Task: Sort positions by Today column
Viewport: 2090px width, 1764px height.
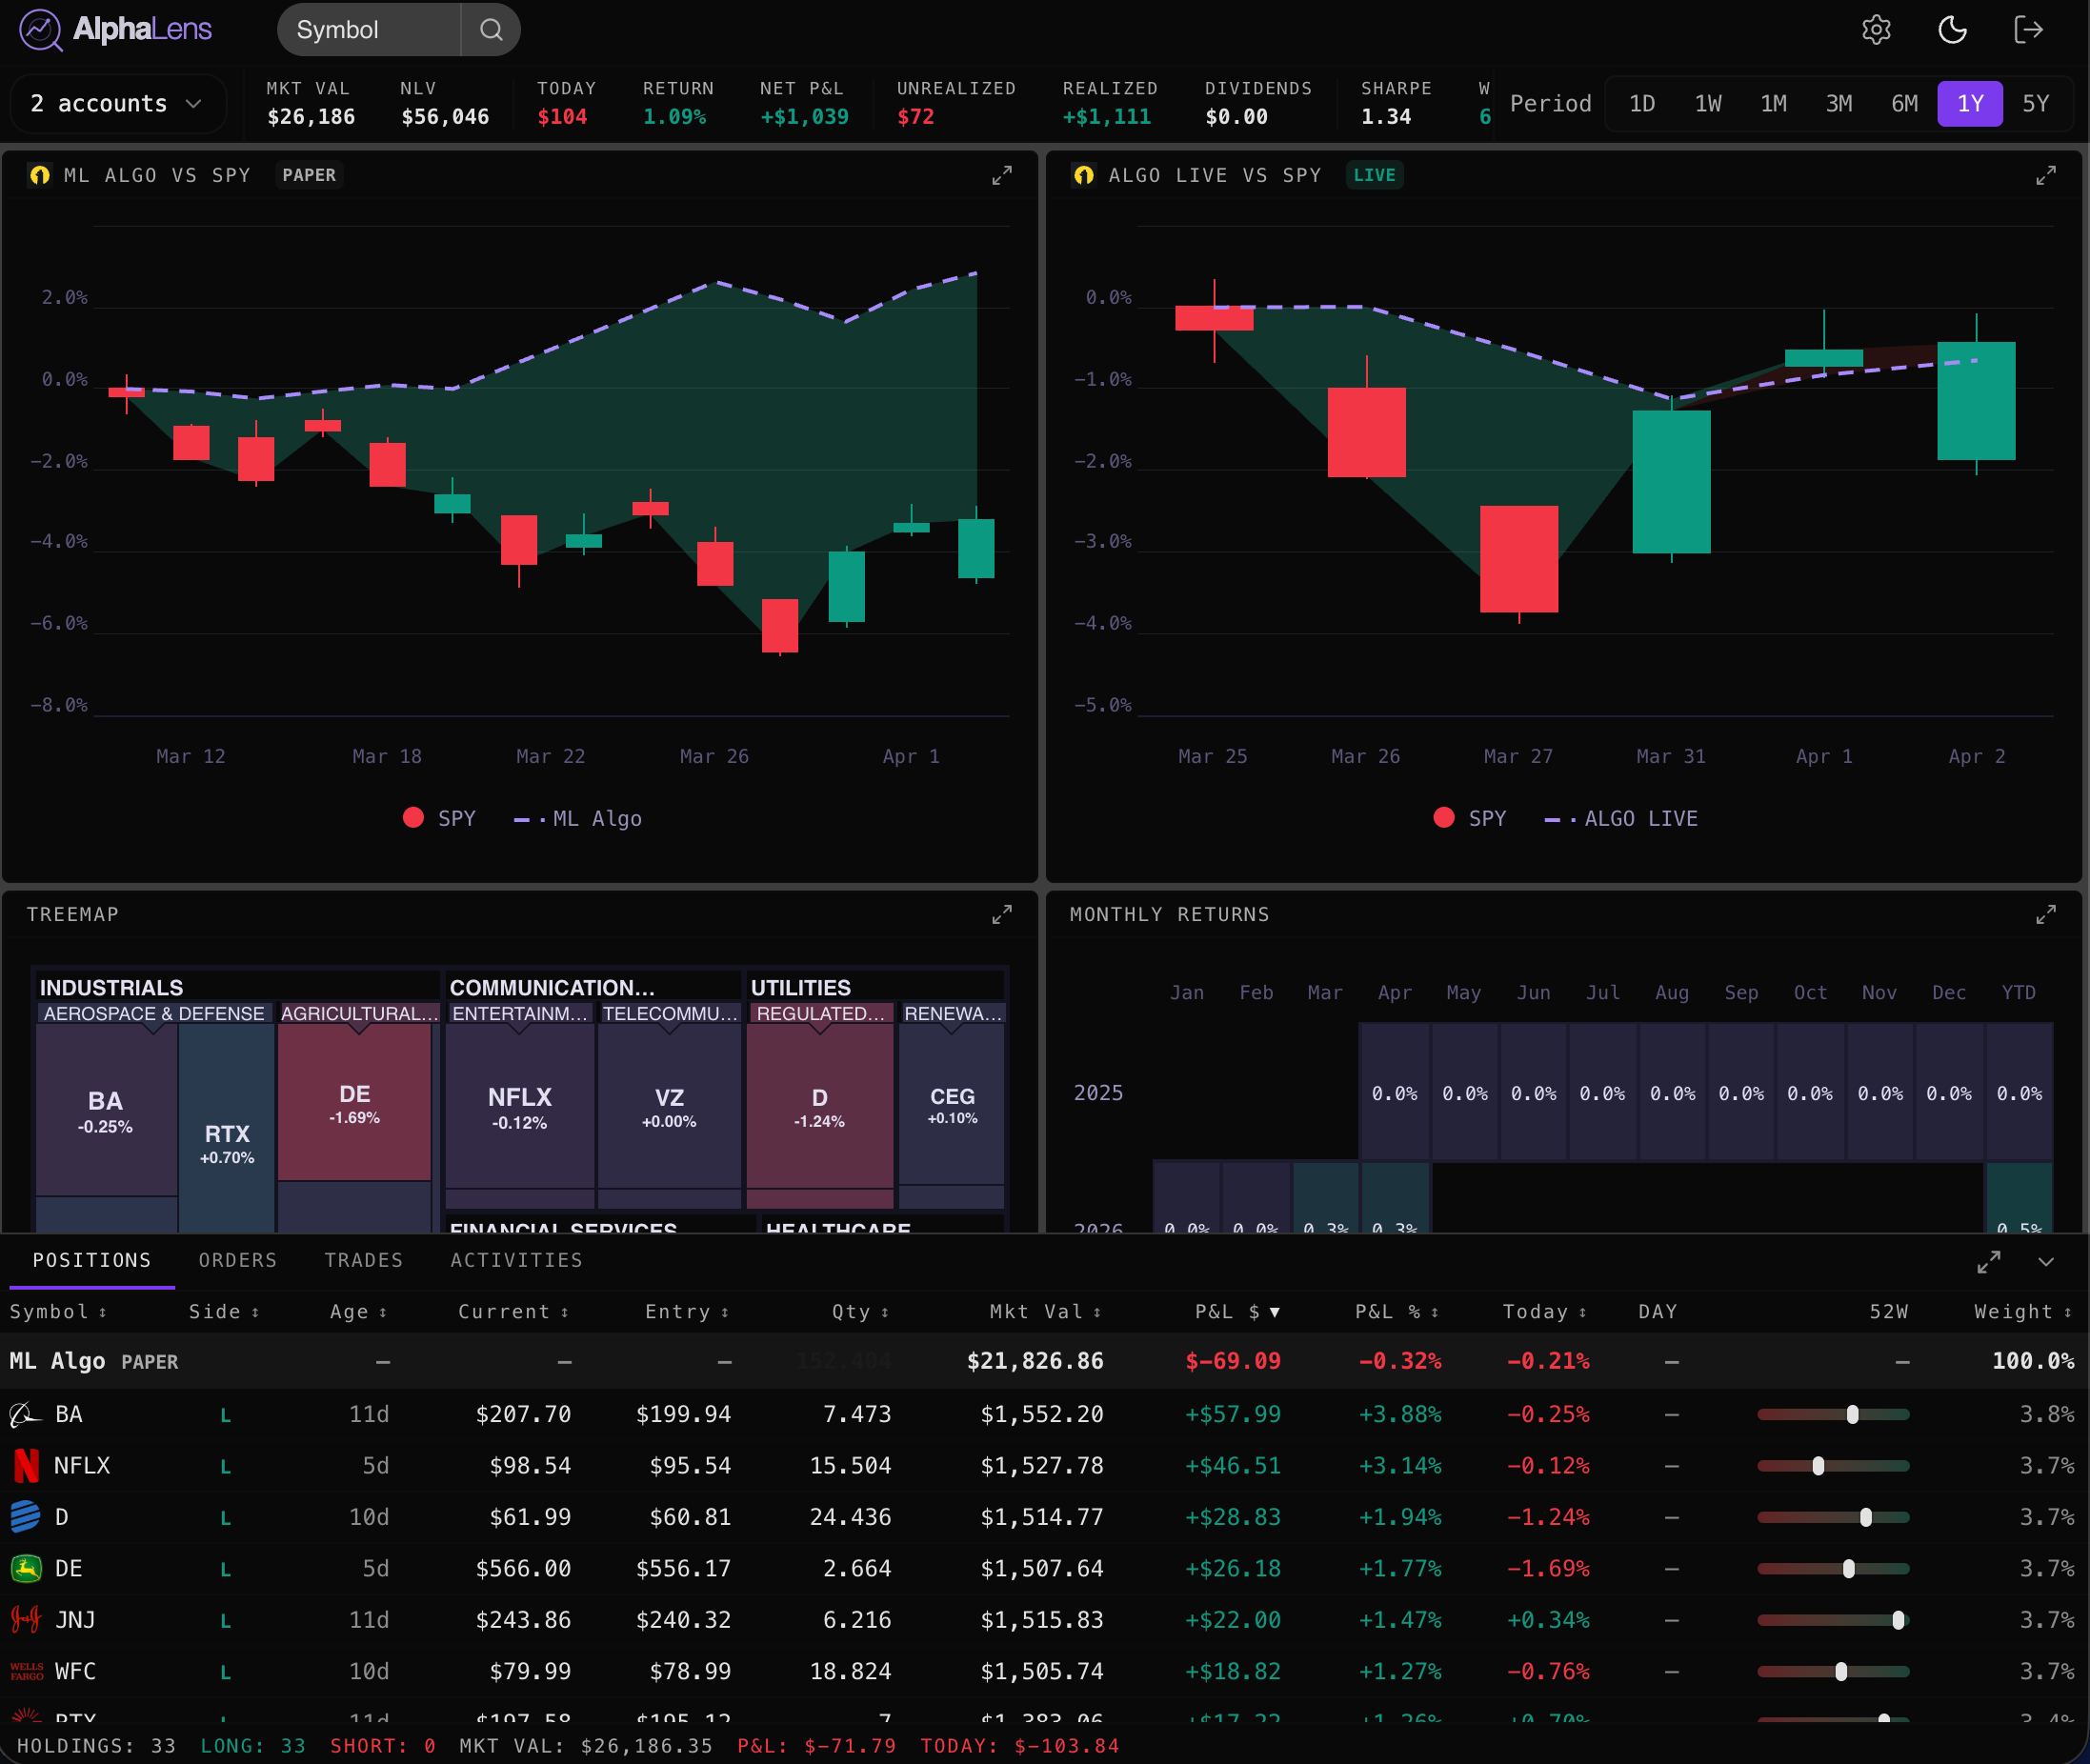Action: (x=1545, y=1312)
